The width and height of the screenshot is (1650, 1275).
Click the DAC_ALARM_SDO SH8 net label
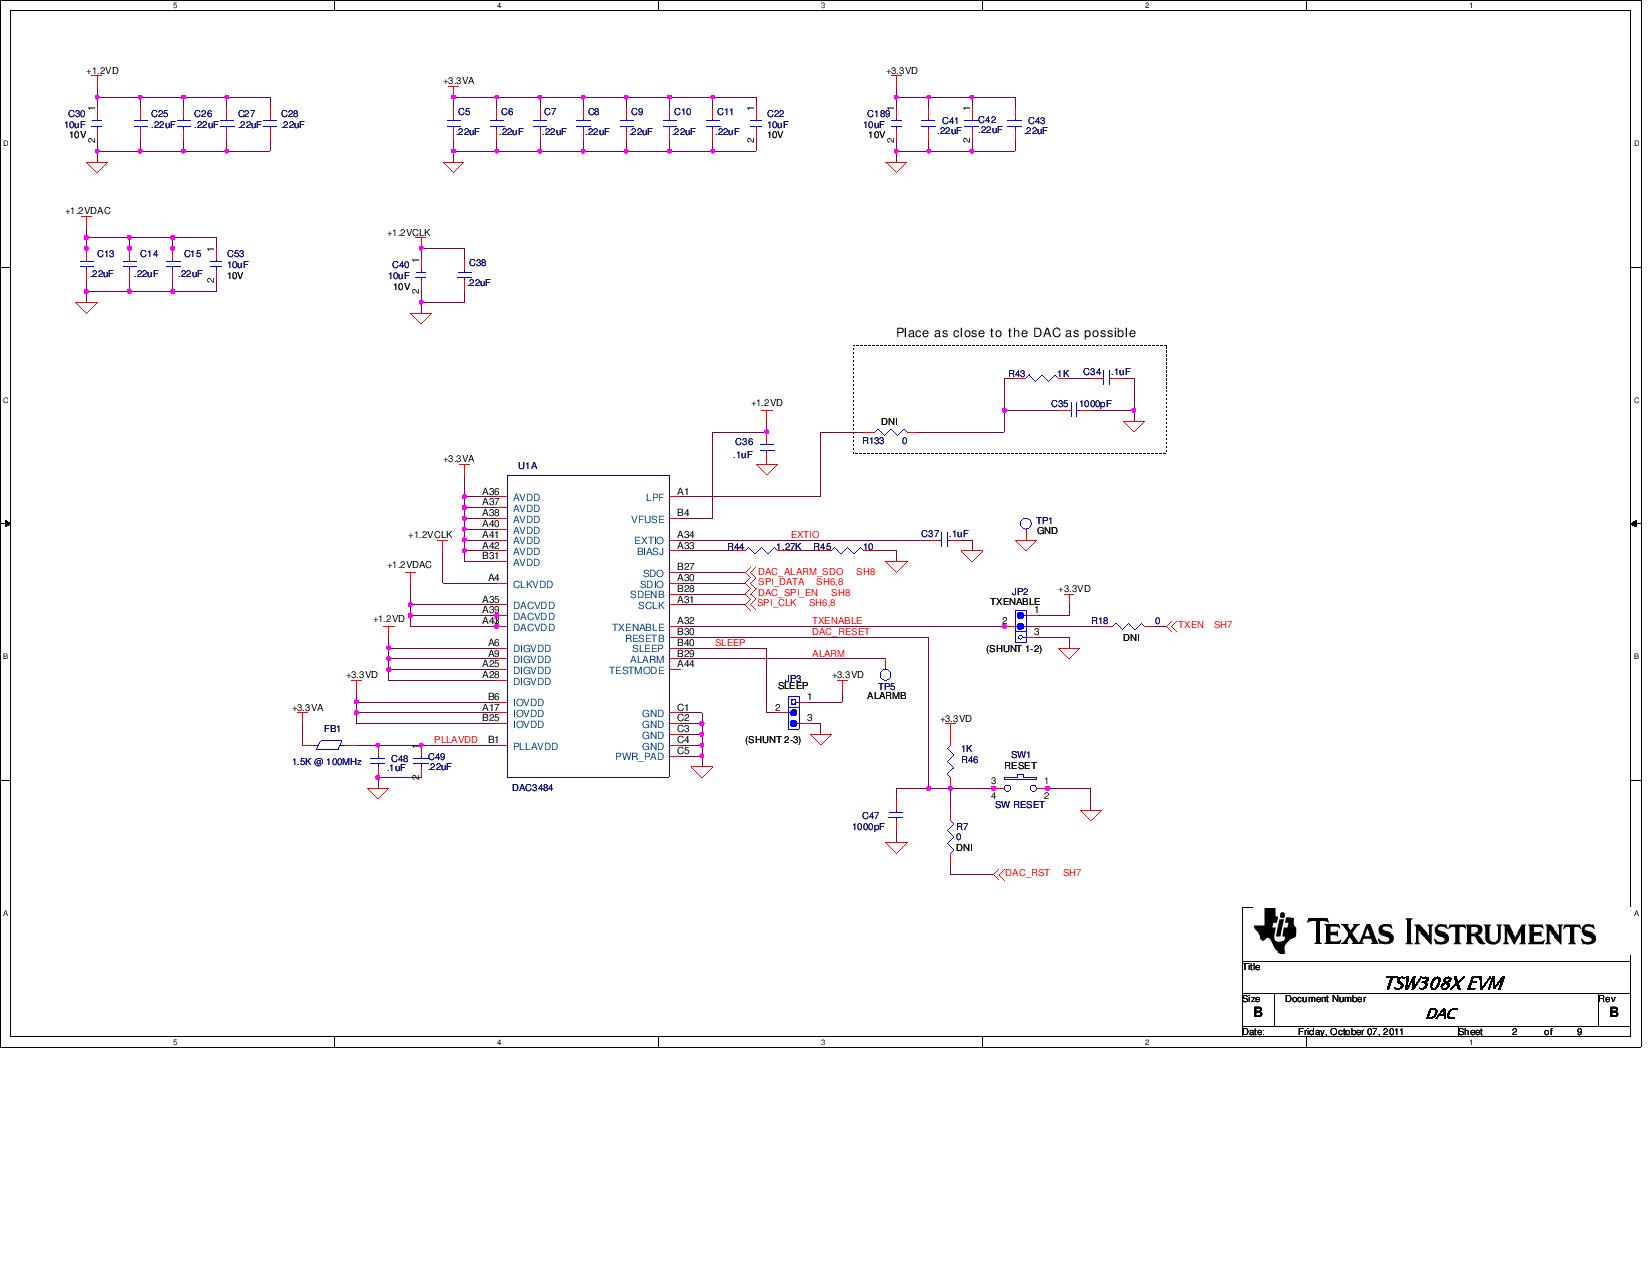pyautogui.click(x=800, y=572)
